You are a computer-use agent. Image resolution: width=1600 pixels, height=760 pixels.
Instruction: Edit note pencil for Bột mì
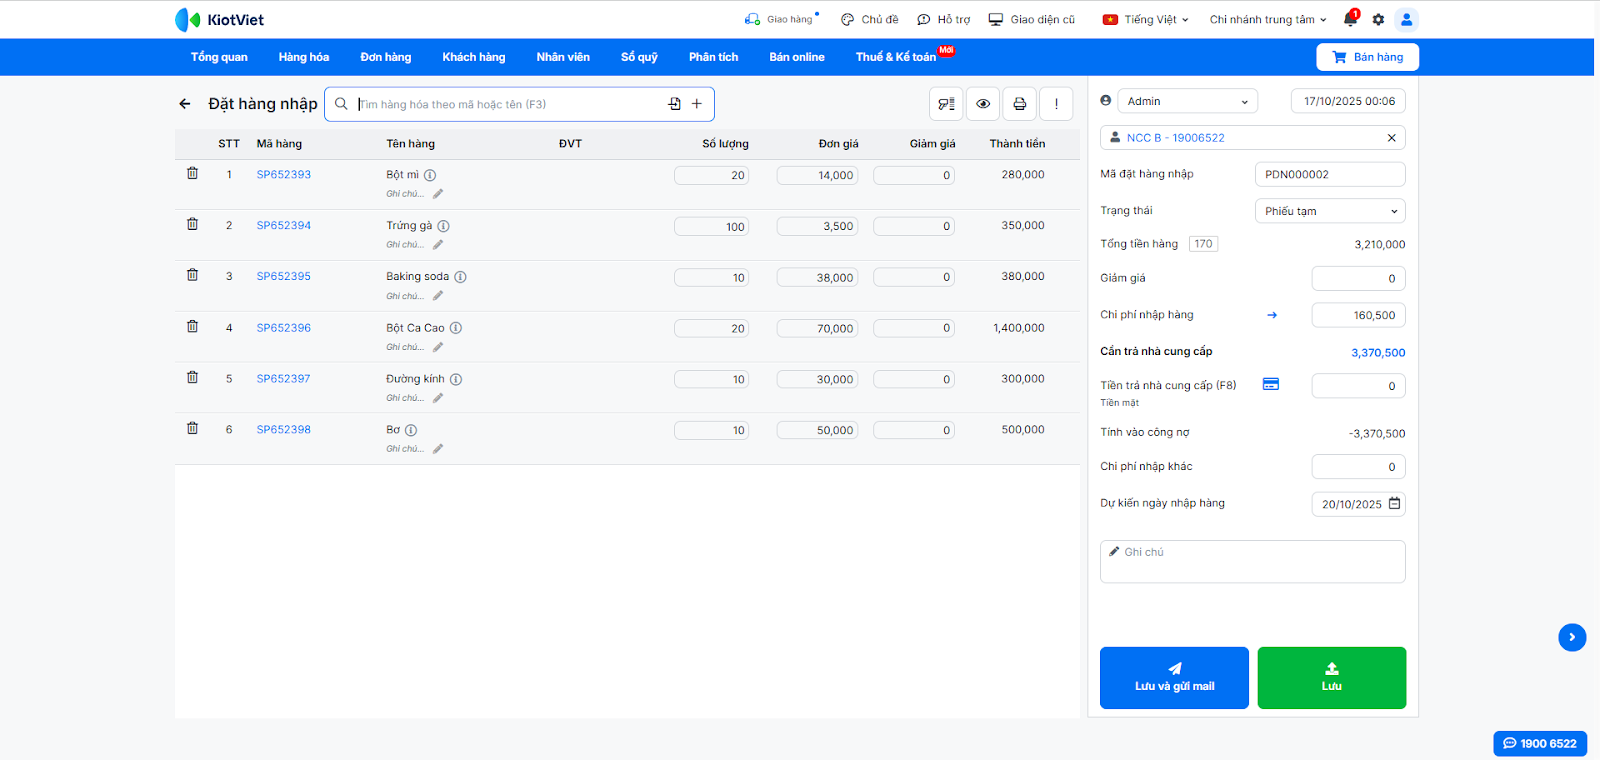(x=438, y=194)
